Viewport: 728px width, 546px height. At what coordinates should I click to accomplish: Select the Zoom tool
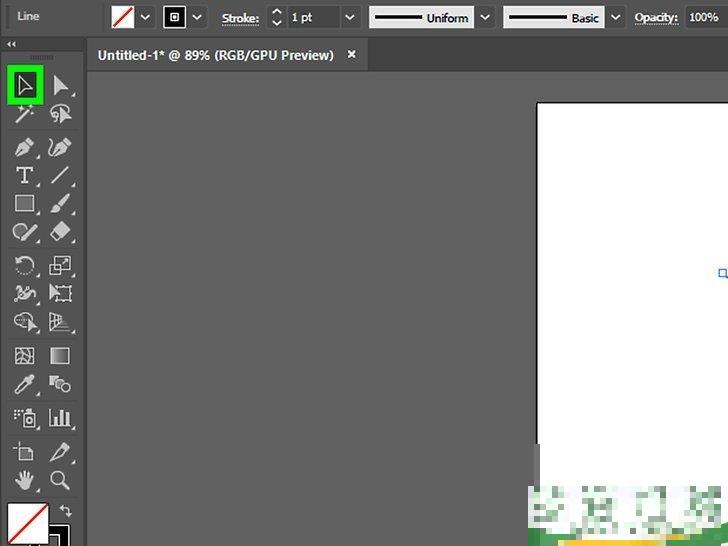(x=60, y=480)
